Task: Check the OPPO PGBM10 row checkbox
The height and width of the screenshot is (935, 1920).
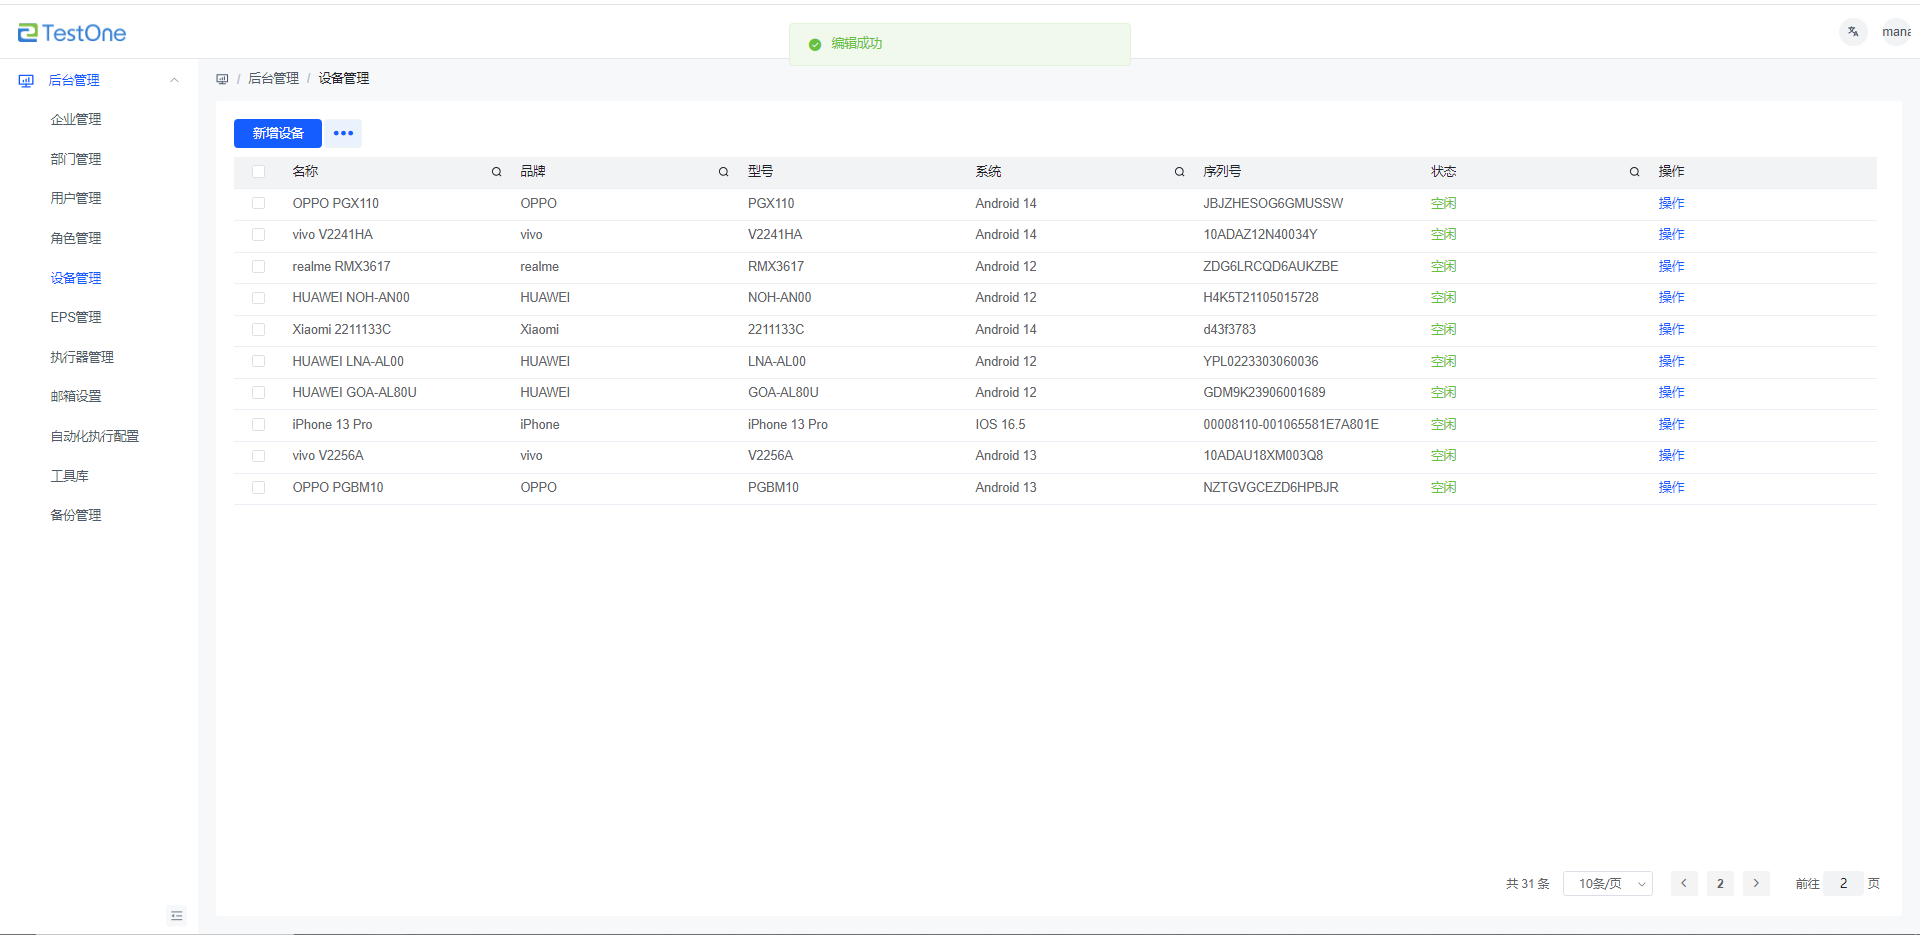Action: pos(258,487)
